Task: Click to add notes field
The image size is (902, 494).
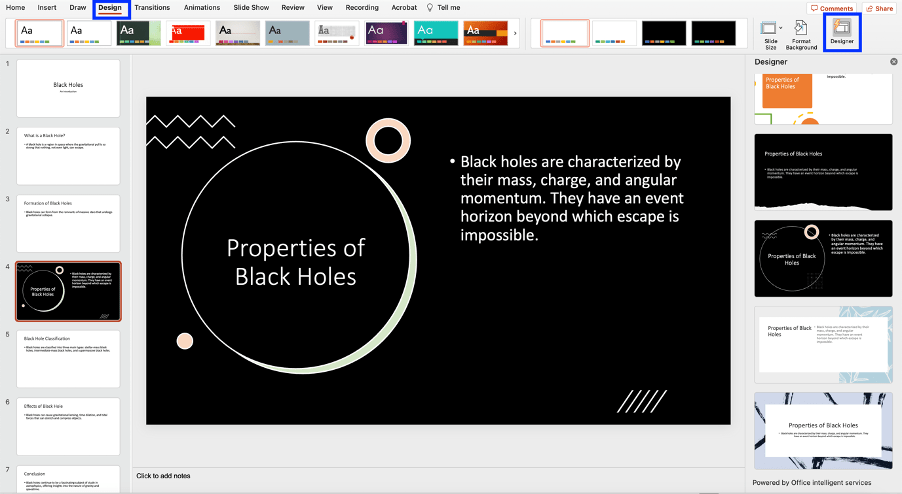Action: 163,476
